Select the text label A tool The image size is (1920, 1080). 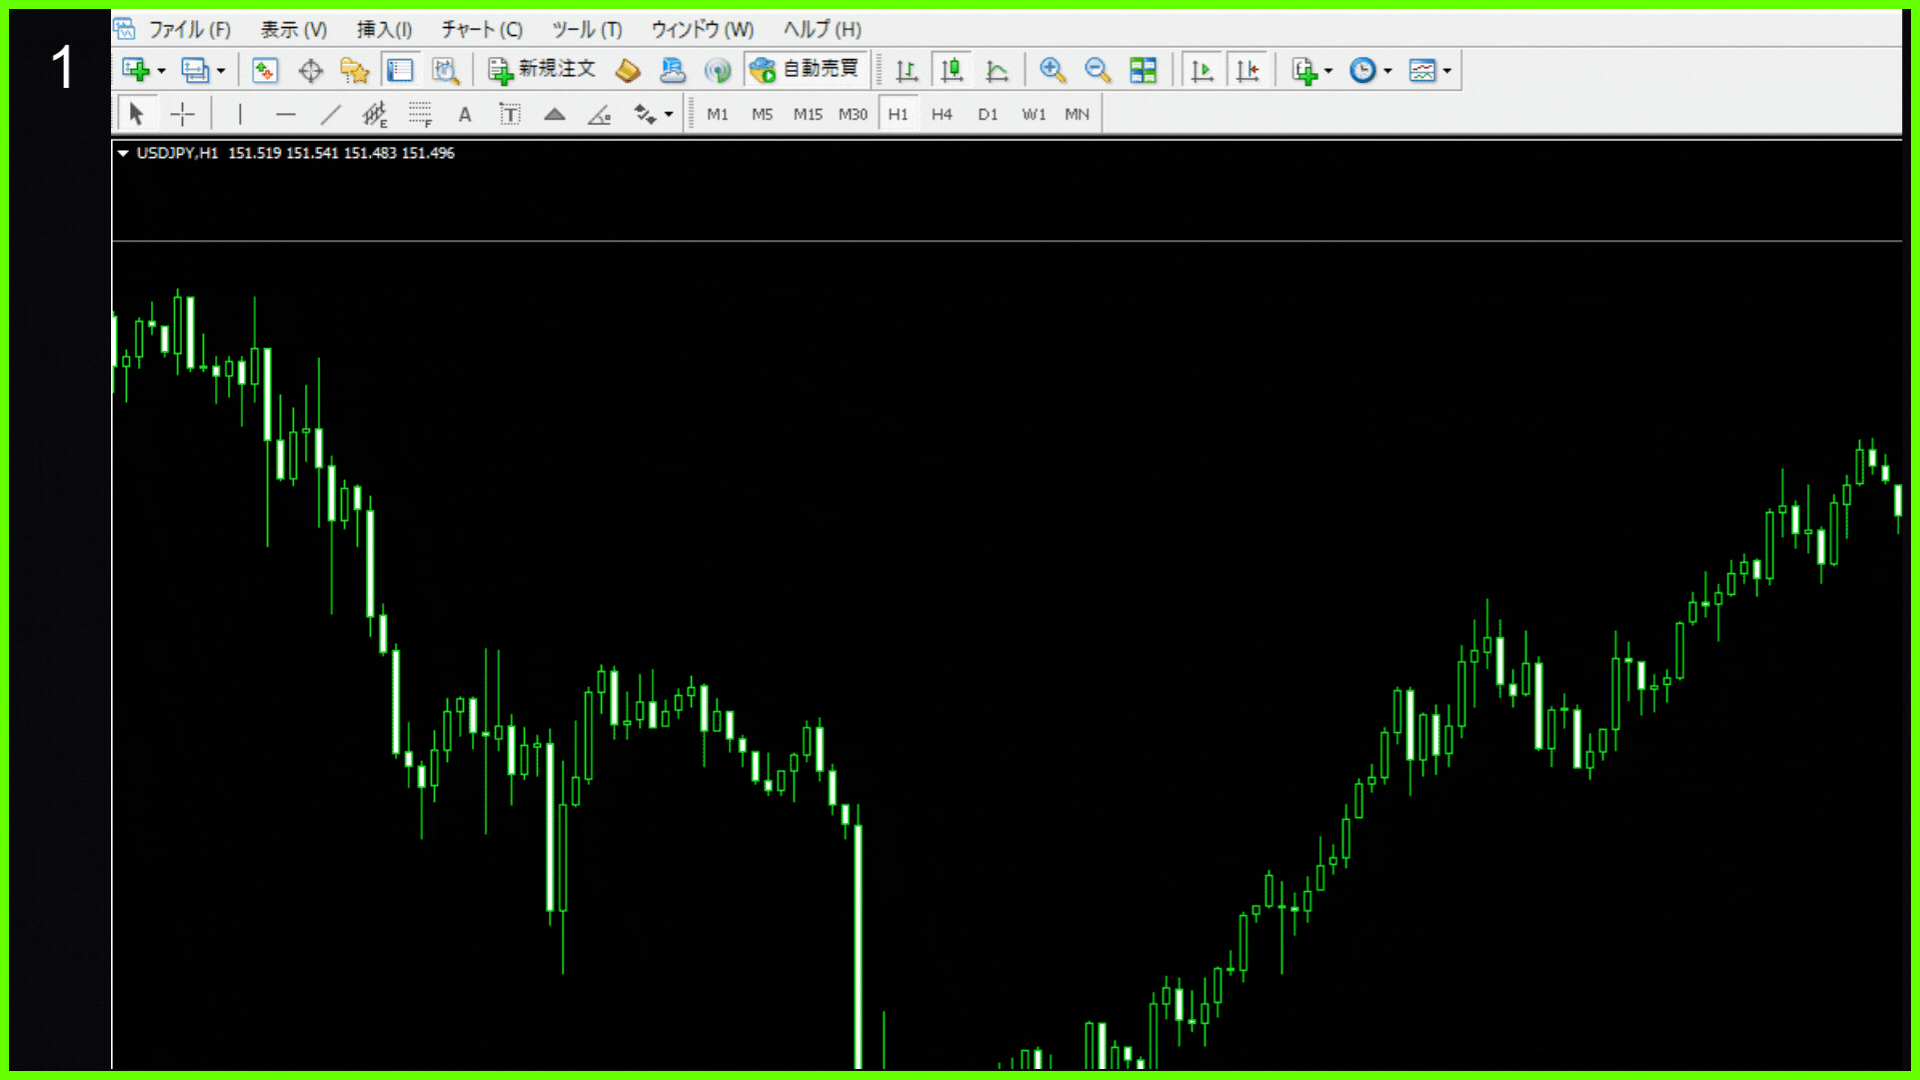465,114
